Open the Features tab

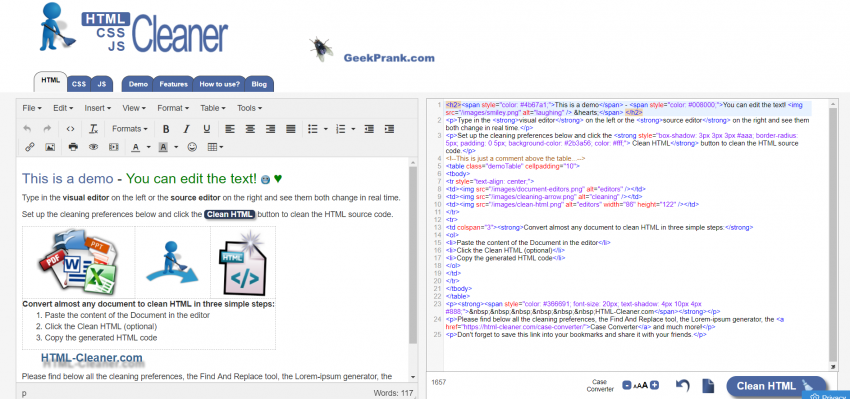point(173,84)
